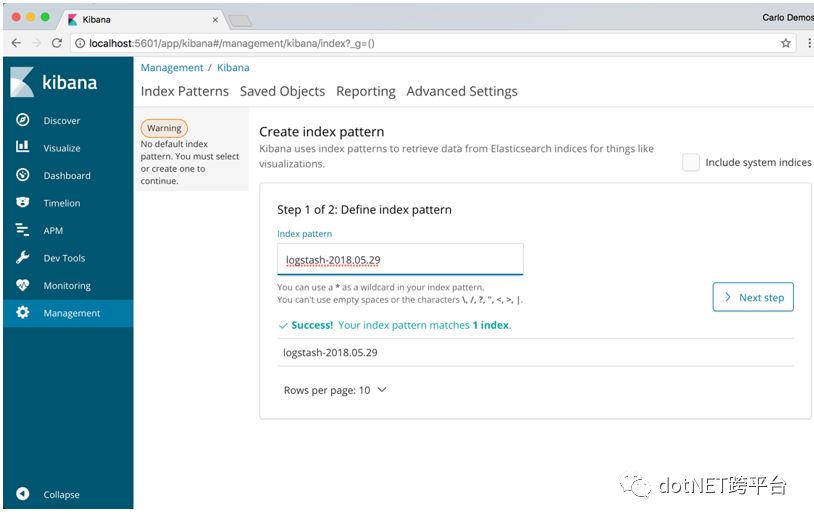814x521 pixels.
Task: Open Monitoring via heartbeat icon
Action: tap(22, 284)
